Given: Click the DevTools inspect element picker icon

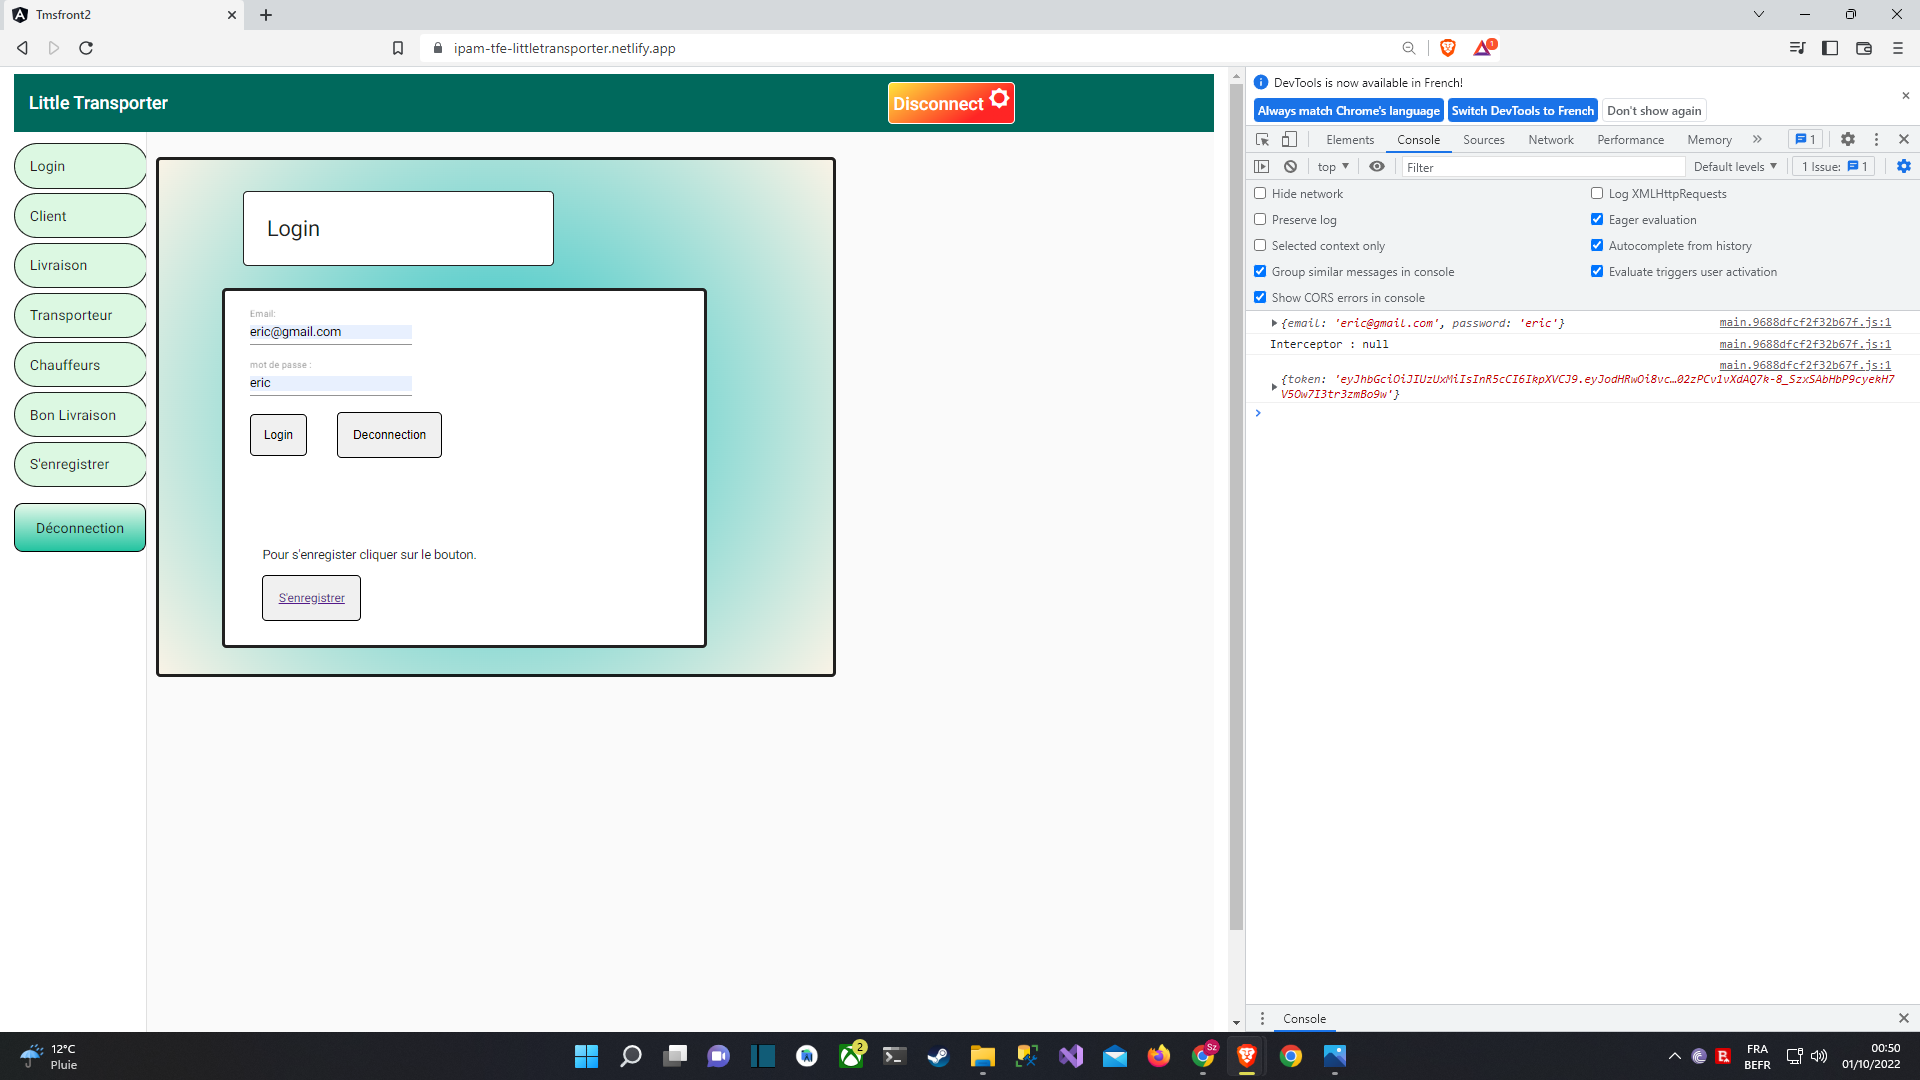Looking at the screenshot, I should (x=1262, y=140).
